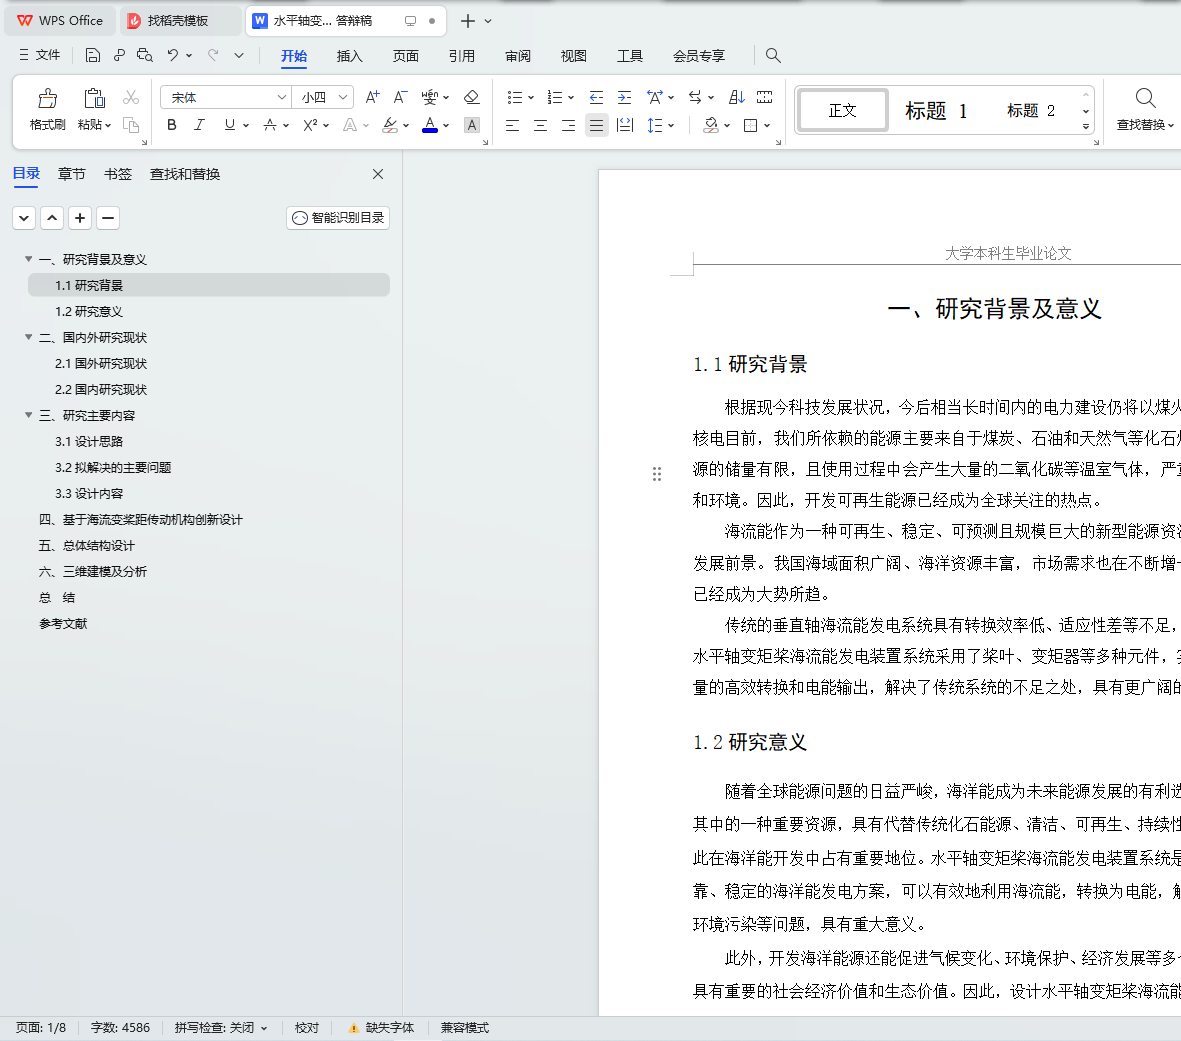This screenshot has width=1181, height=1041.
Task: Toggle bold formatting
Action: pyautogui.click(x=172, y=125)
